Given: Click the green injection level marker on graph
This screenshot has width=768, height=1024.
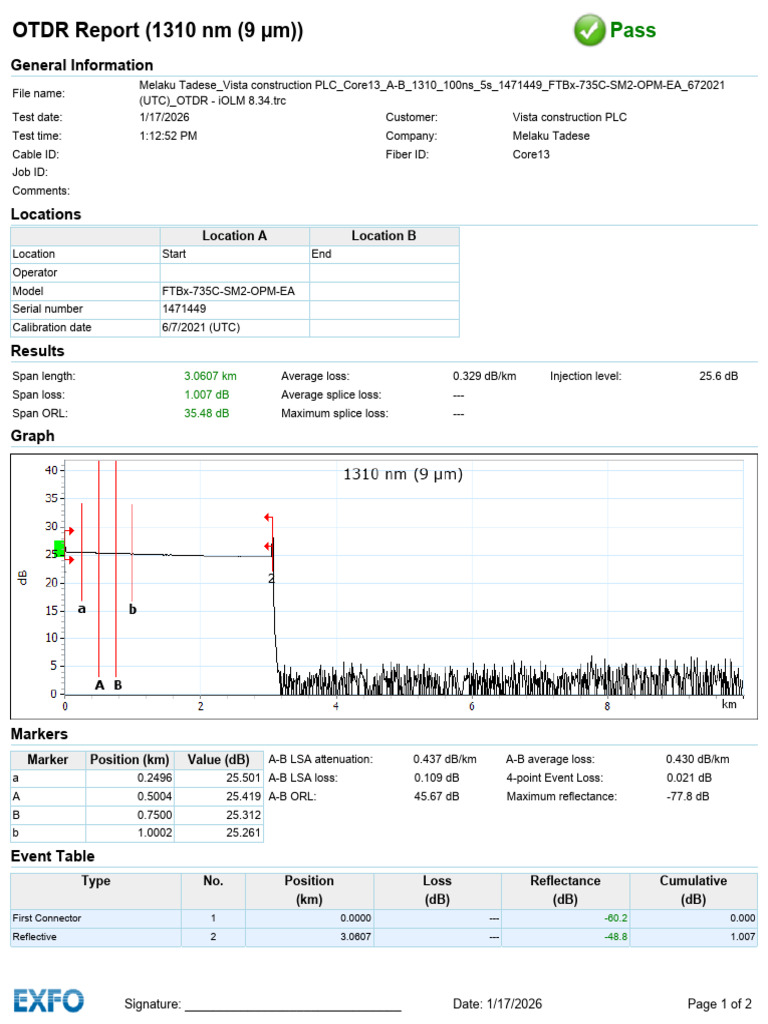Looking at the screenshot, I should tap(59, 548).
